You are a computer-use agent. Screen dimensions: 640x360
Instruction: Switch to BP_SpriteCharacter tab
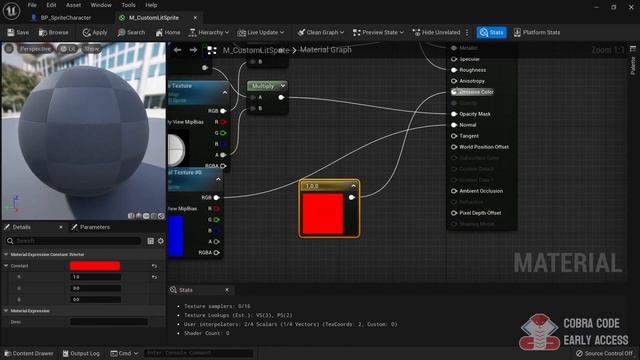65,18
